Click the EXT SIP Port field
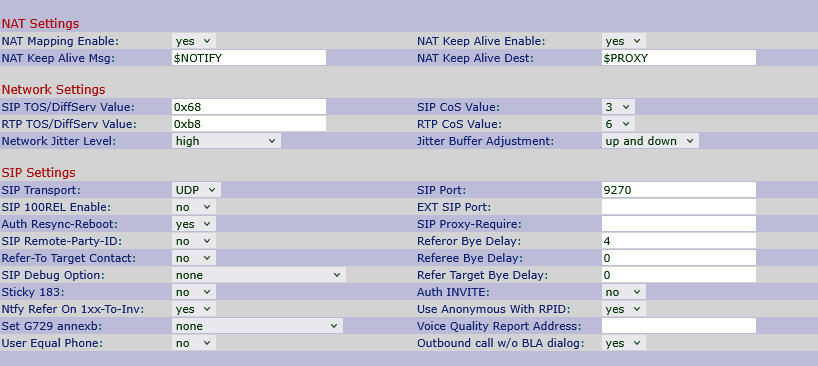The image size is (818, 366). 679,207
